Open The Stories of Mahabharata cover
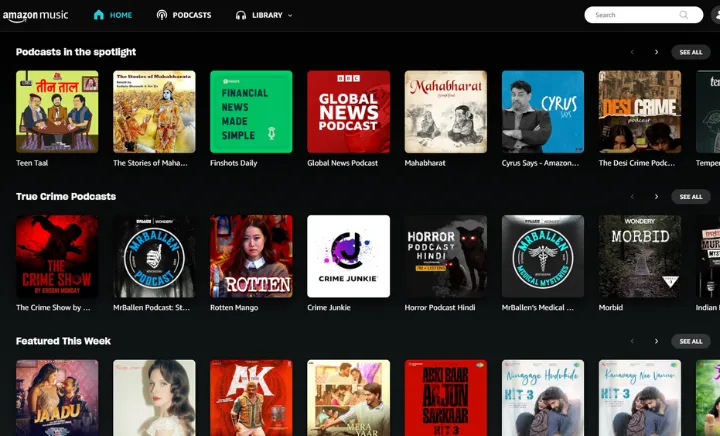 (x=154, y=112)
